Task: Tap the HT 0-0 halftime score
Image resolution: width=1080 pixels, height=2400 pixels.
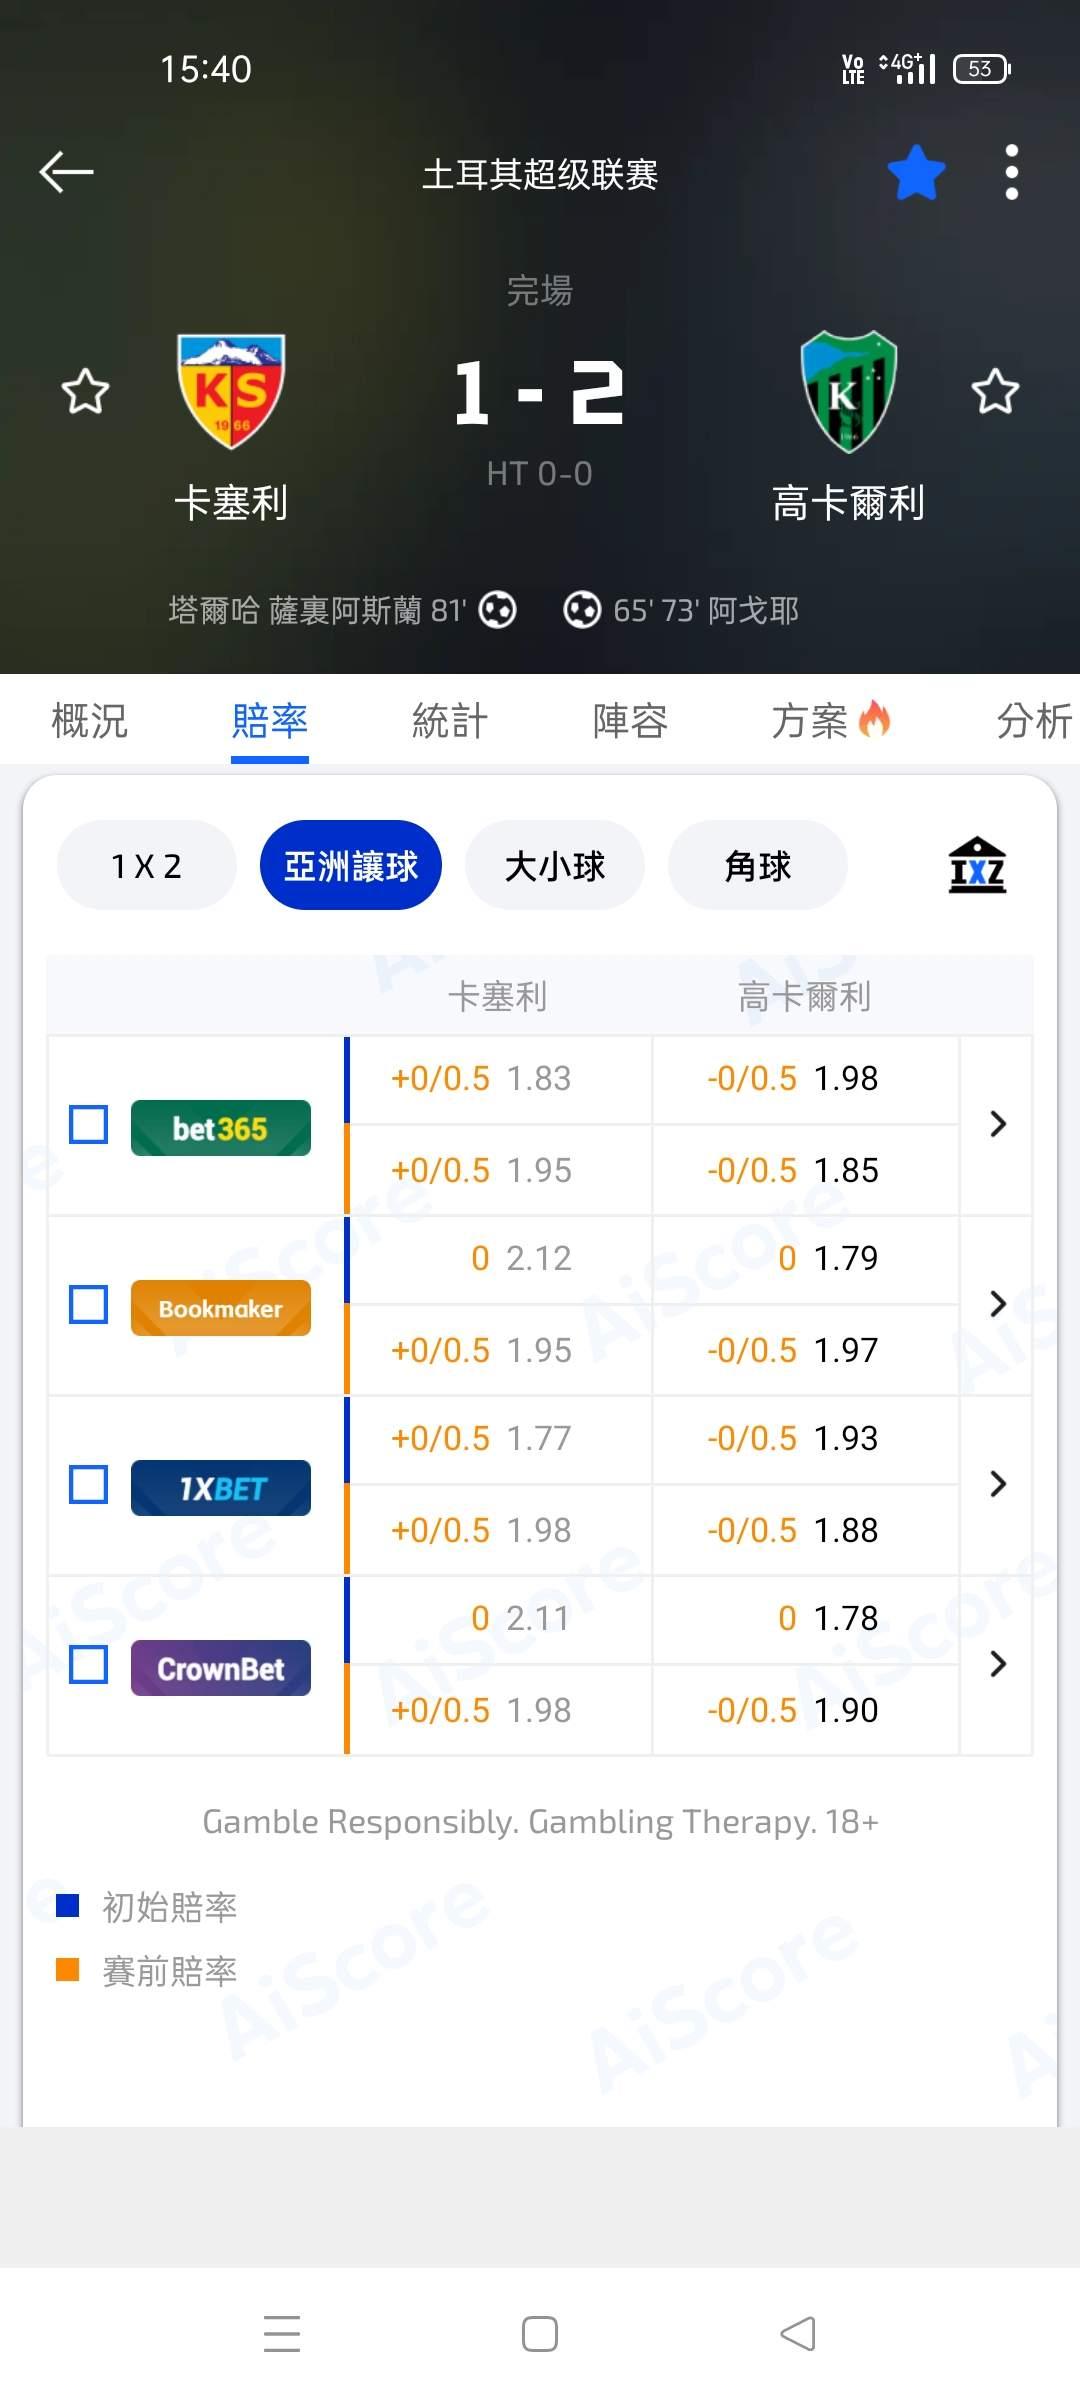Action: (x=540, y=473)
